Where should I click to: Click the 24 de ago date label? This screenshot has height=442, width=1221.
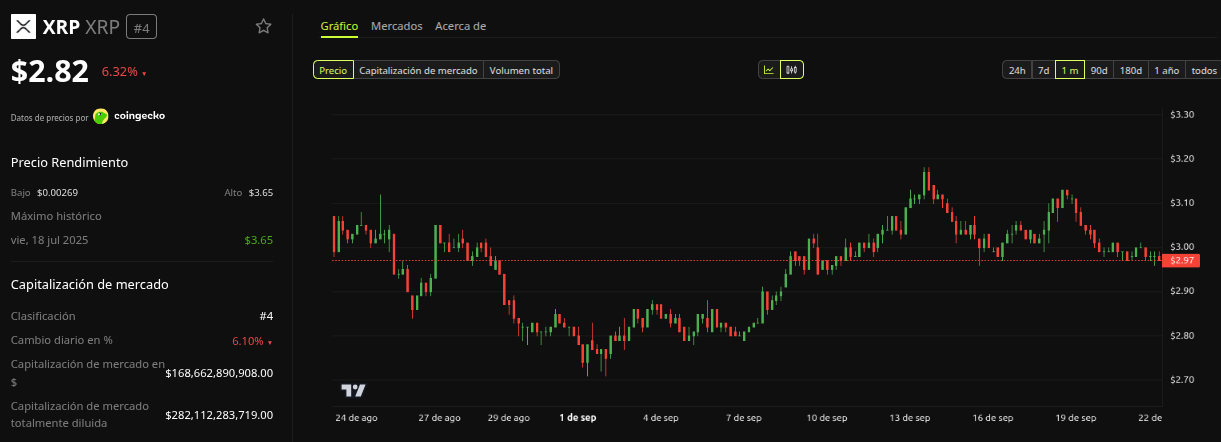356,417
